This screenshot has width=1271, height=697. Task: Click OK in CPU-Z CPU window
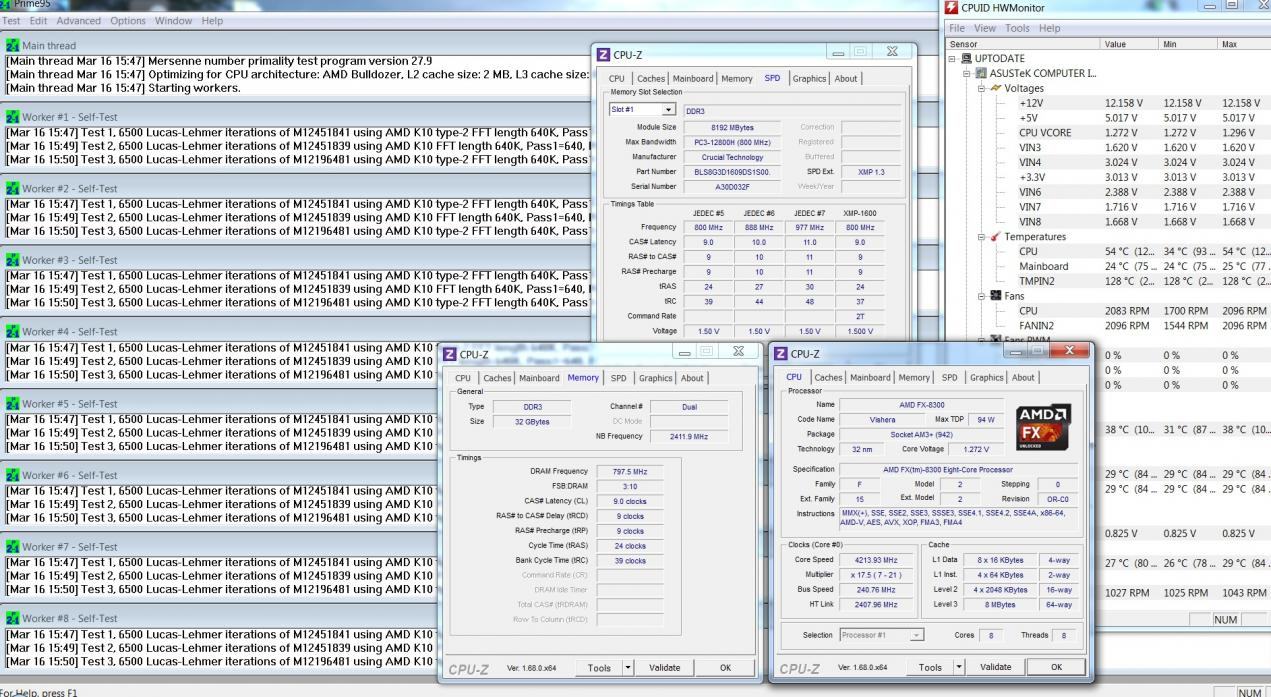click(x=1057, y=667)
